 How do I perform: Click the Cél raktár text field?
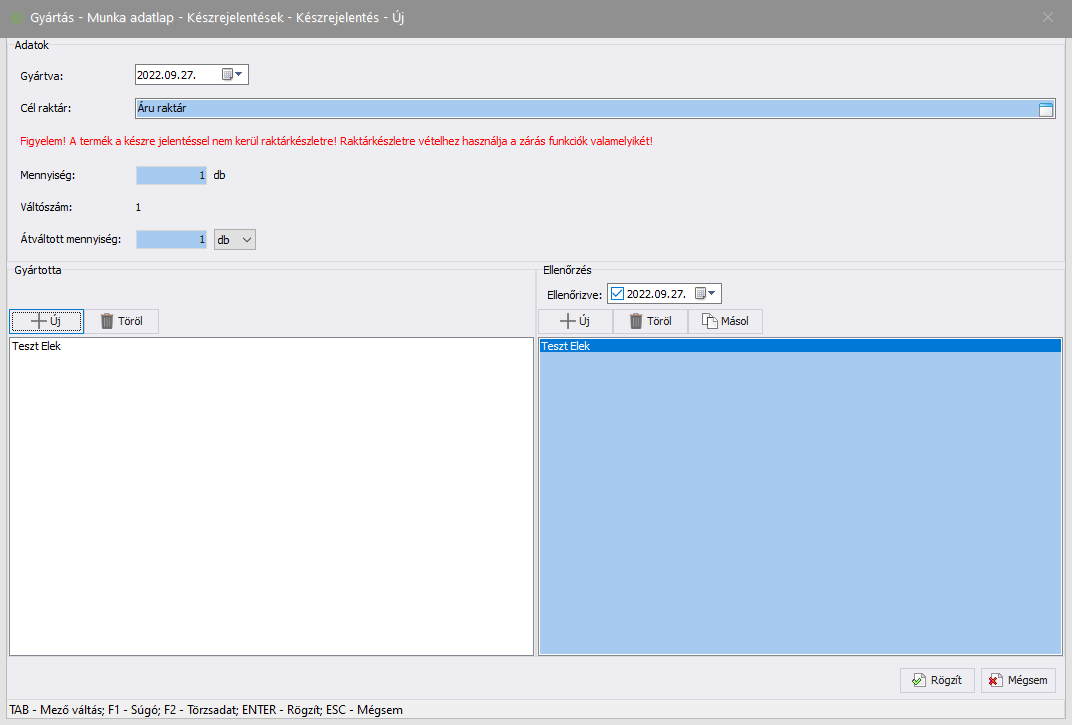pos(580,109)
